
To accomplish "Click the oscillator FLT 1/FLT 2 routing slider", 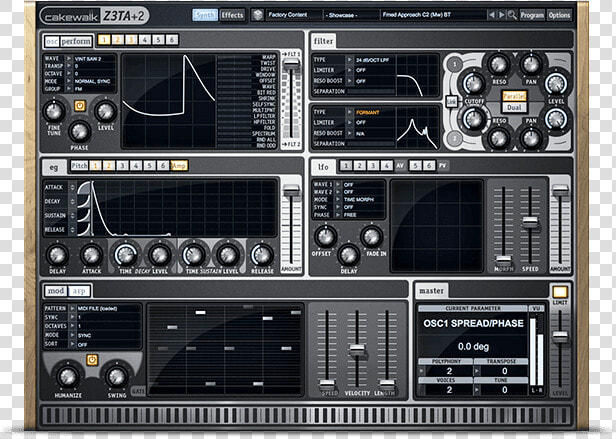I will tap(291, 64).
